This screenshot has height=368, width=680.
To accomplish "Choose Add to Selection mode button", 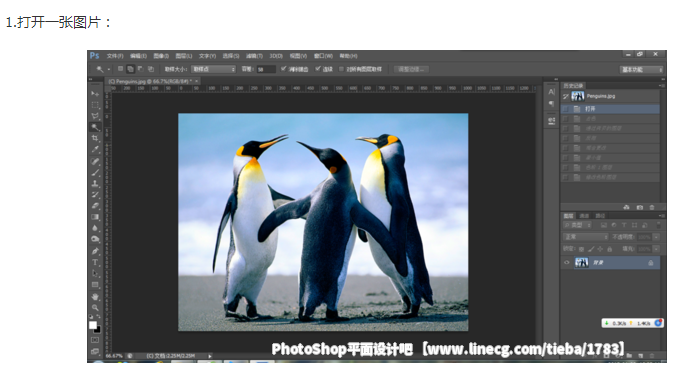I will (130, 69).
